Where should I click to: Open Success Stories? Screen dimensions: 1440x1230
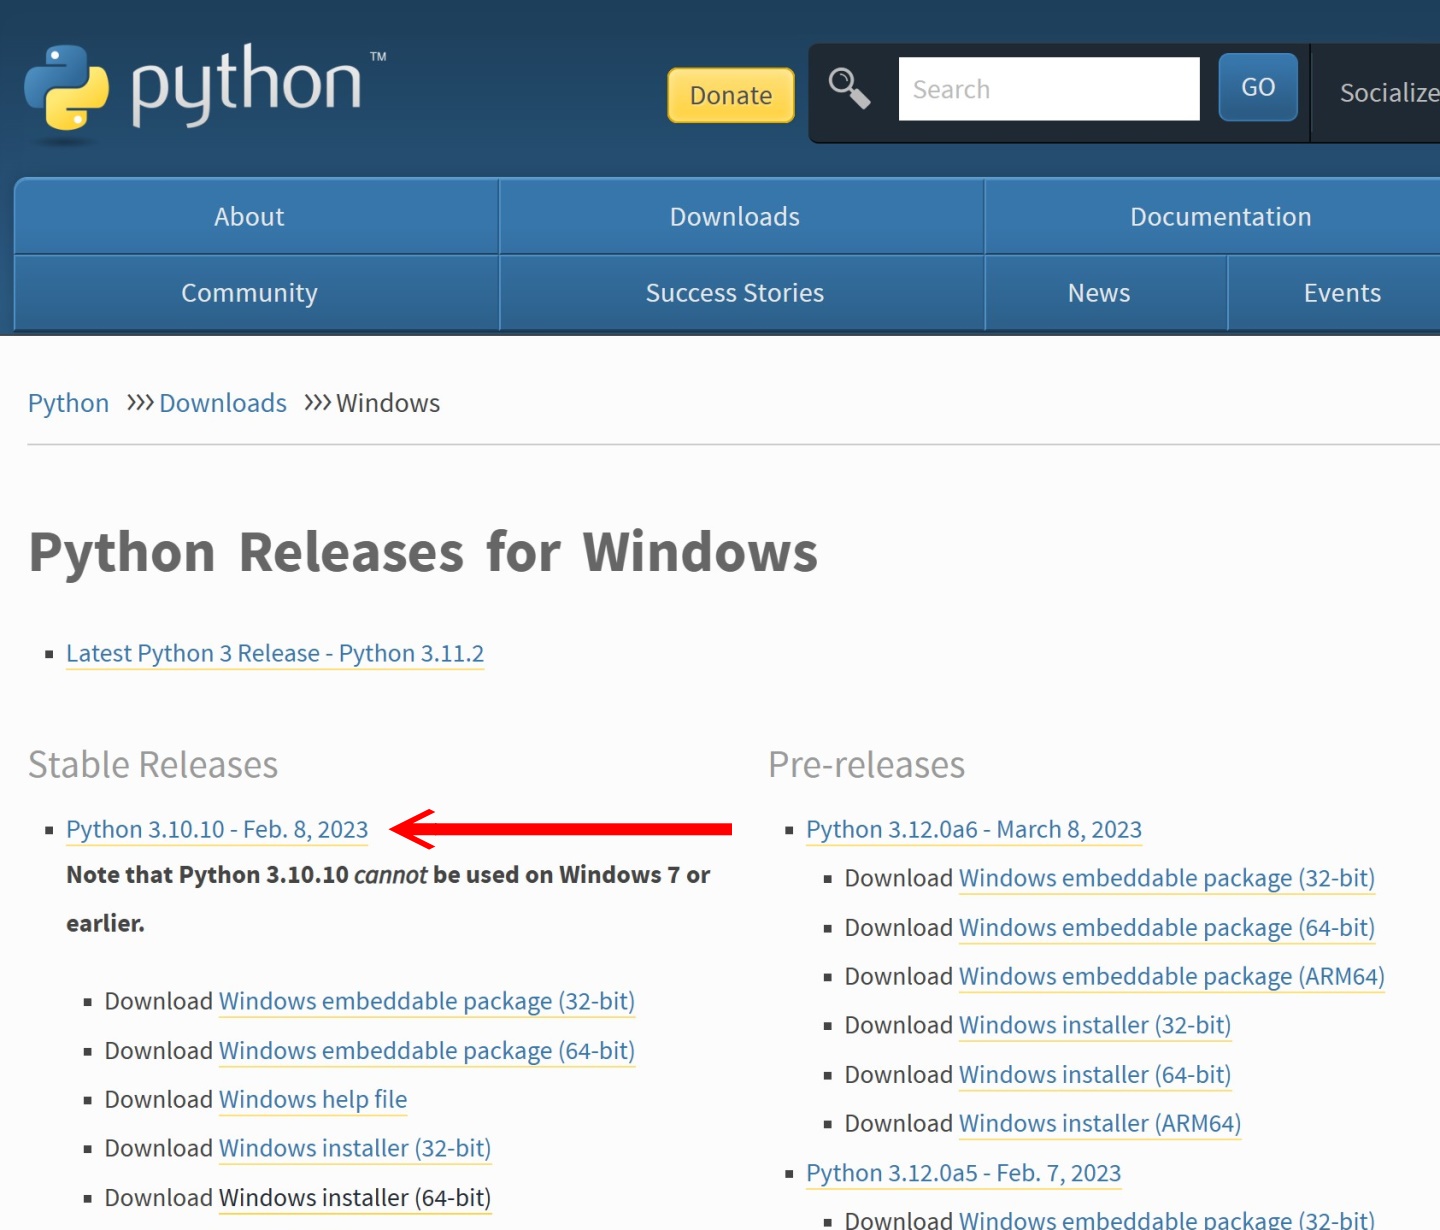735,292
